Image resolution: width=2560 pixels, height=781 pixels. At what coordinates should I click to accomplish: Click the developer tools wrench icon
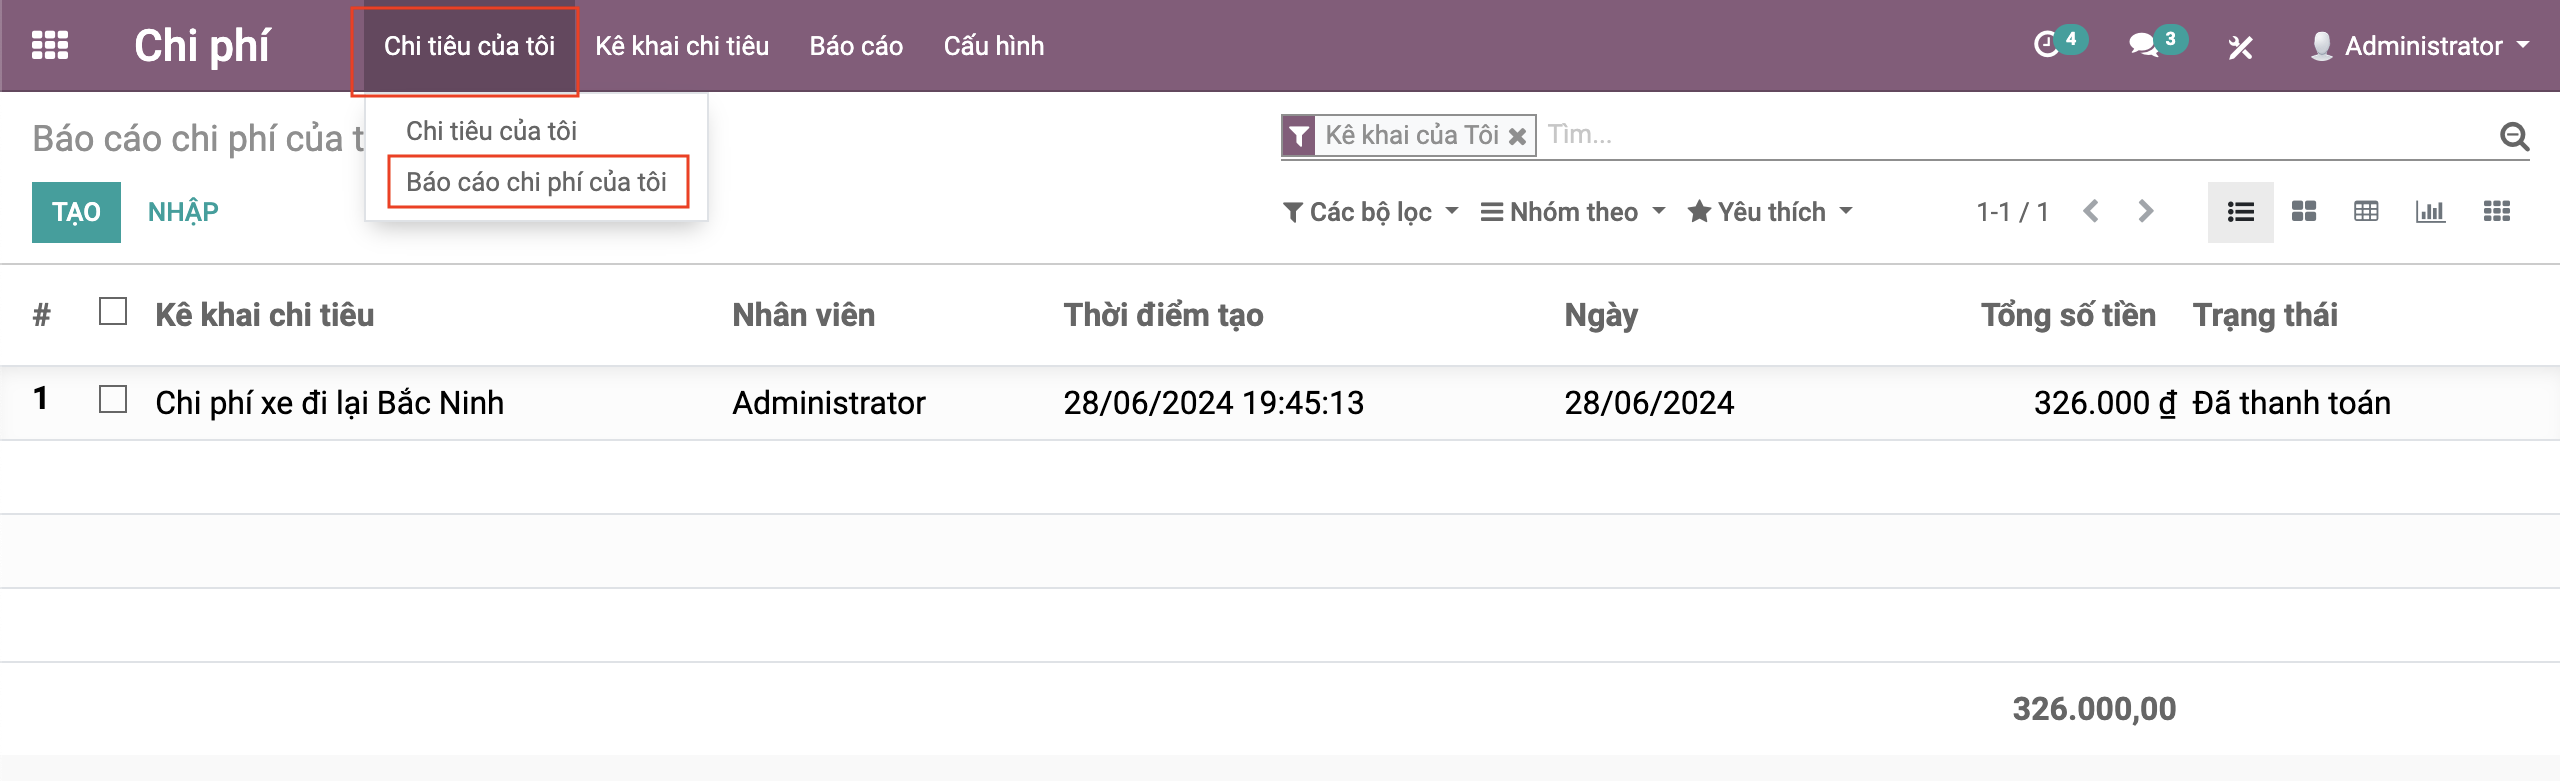(x=2241, y=47)
